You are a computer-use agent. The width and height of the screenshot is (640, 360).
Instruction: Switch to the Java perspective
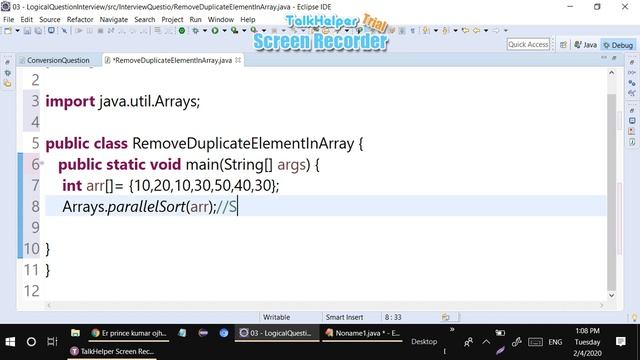[x=586, y=45]
